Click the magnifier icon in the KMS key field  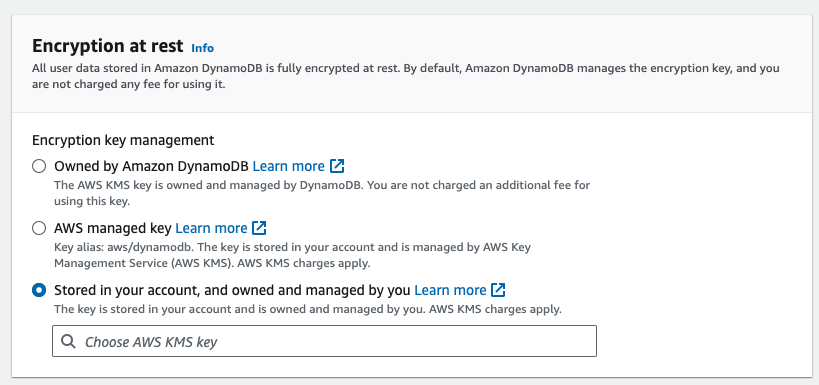click(68, 342)
